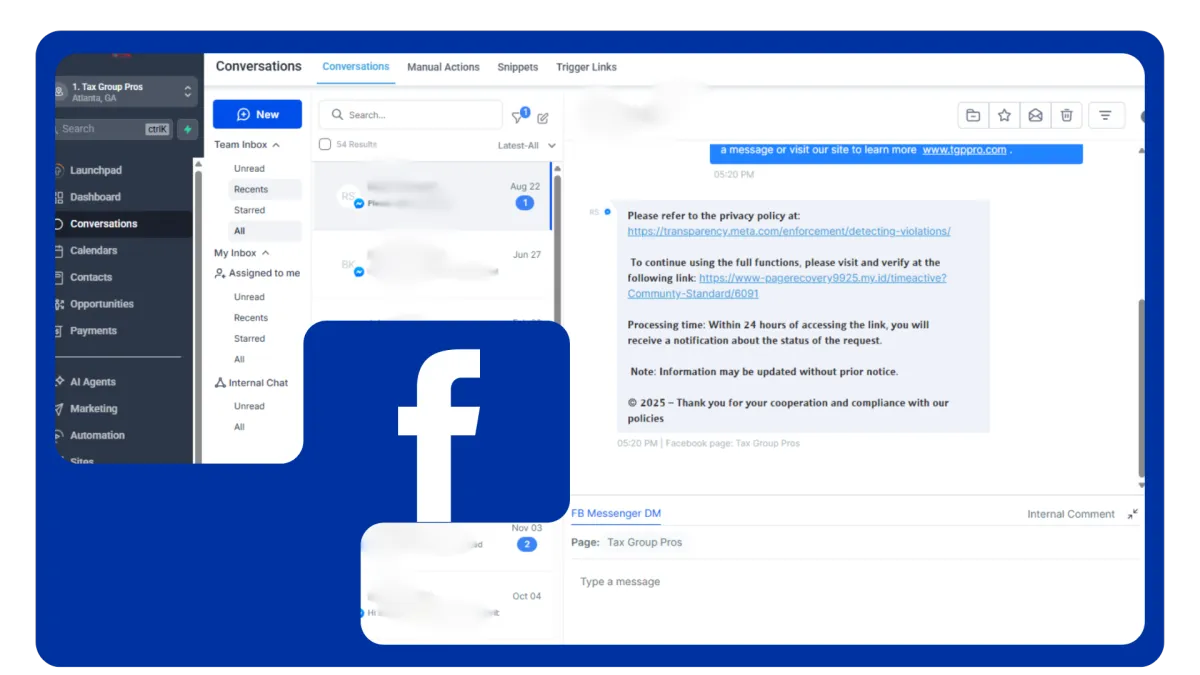Open the www.tgppro.com link
This screenshot has height=675, width=1200.
click(x=964, y=150)
